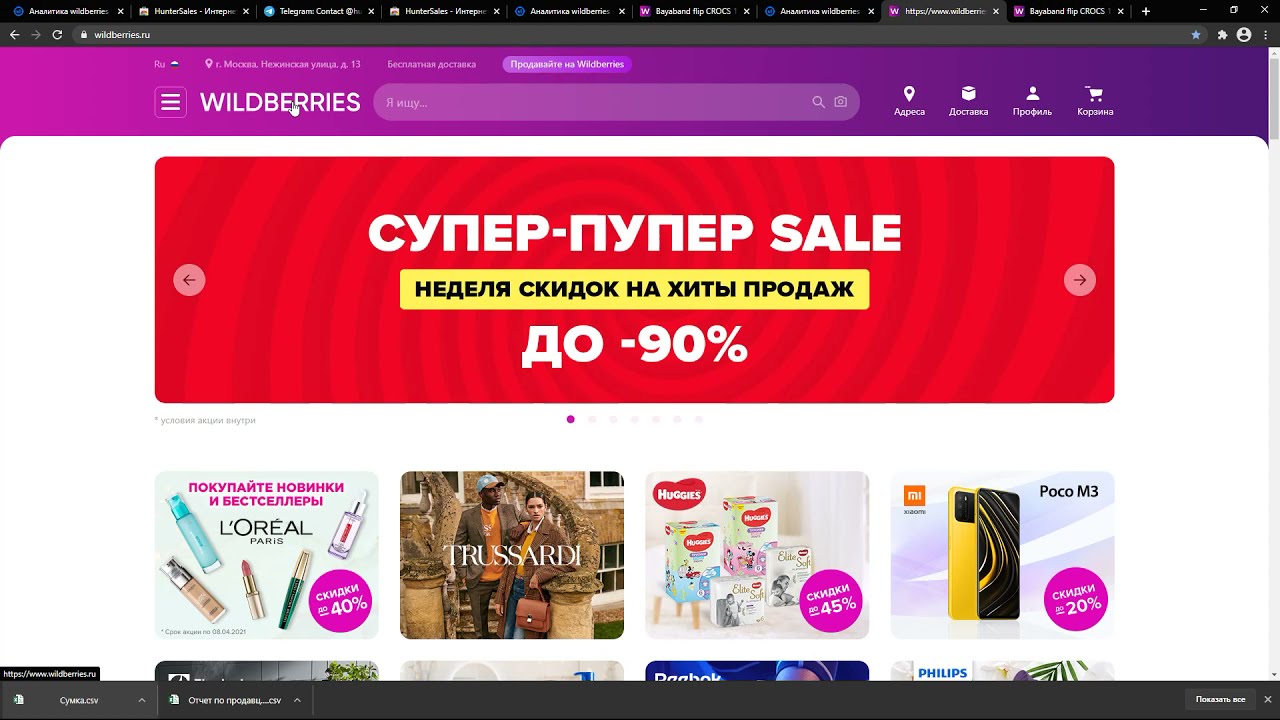Open the hamburger catalog menu
This screenshot has height=720, width=1280.
170,102
